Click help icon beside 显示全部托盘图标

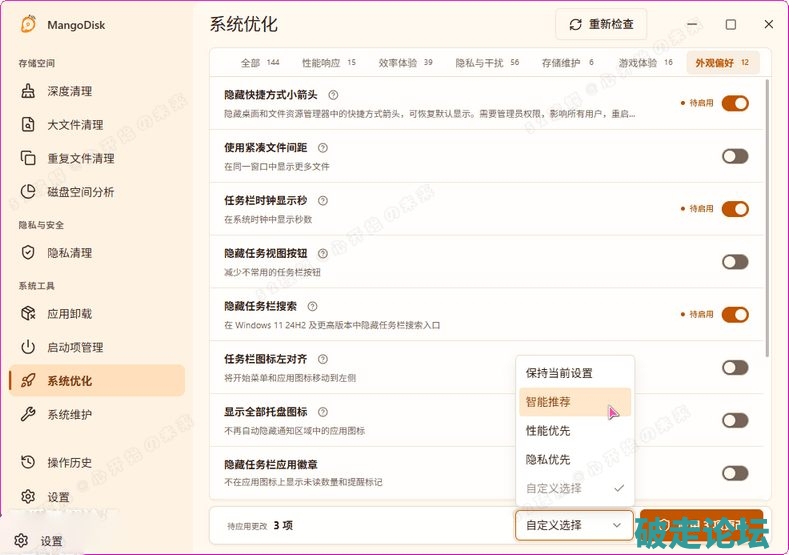point(323,412)
